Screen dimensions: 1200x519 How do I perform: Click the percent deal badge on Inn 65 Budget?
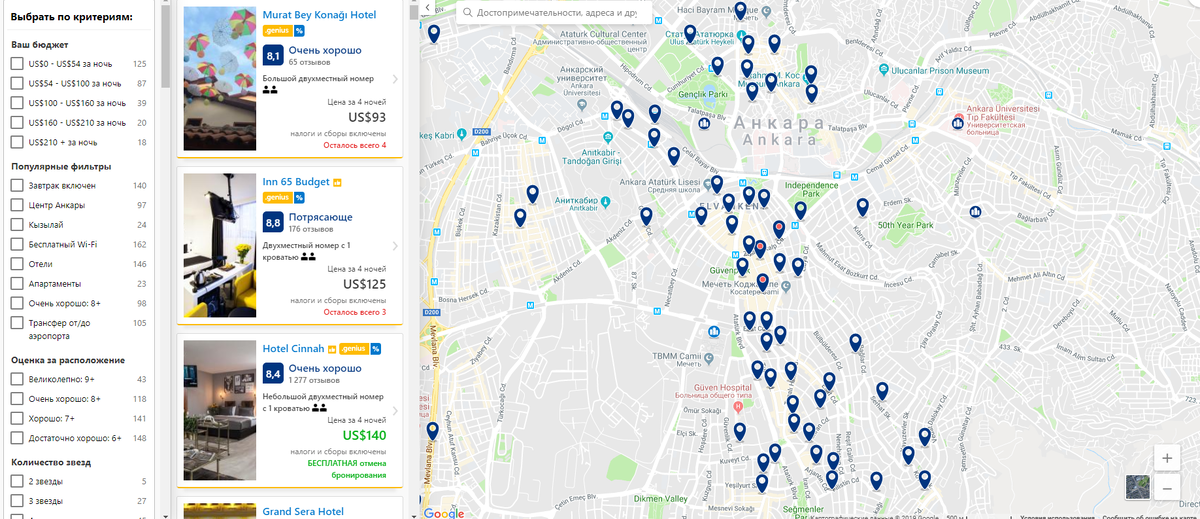click(299, 197)
